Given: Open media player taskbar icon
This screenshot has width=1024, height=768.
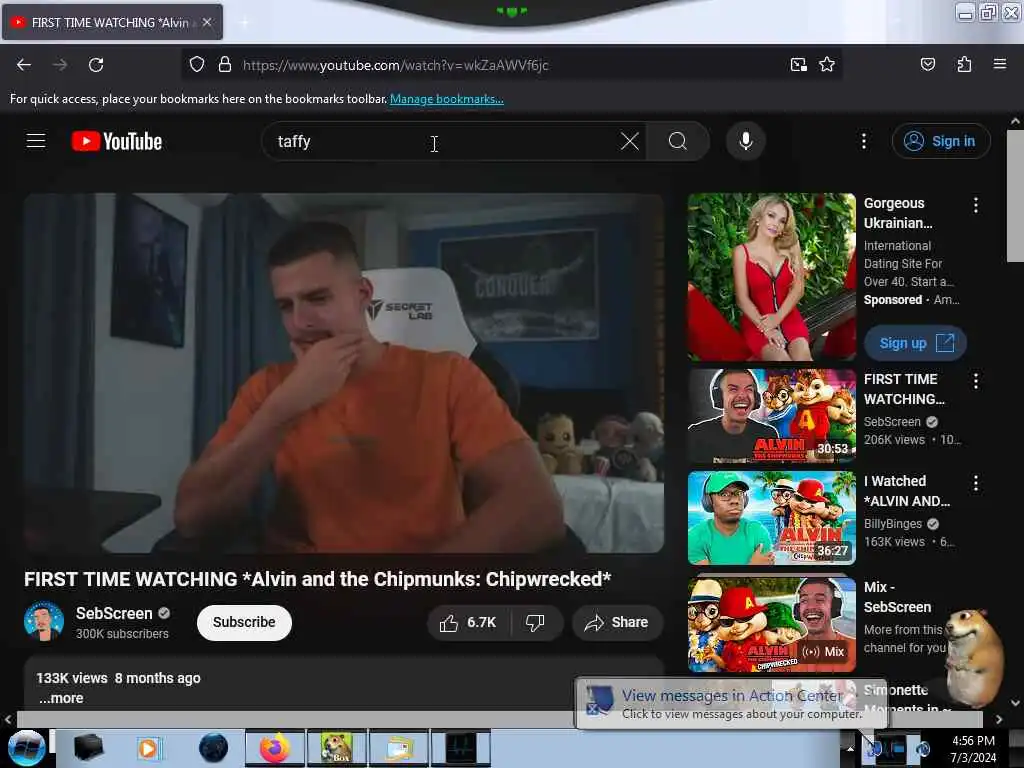Looking at the screenshot, I should point(148,748).
